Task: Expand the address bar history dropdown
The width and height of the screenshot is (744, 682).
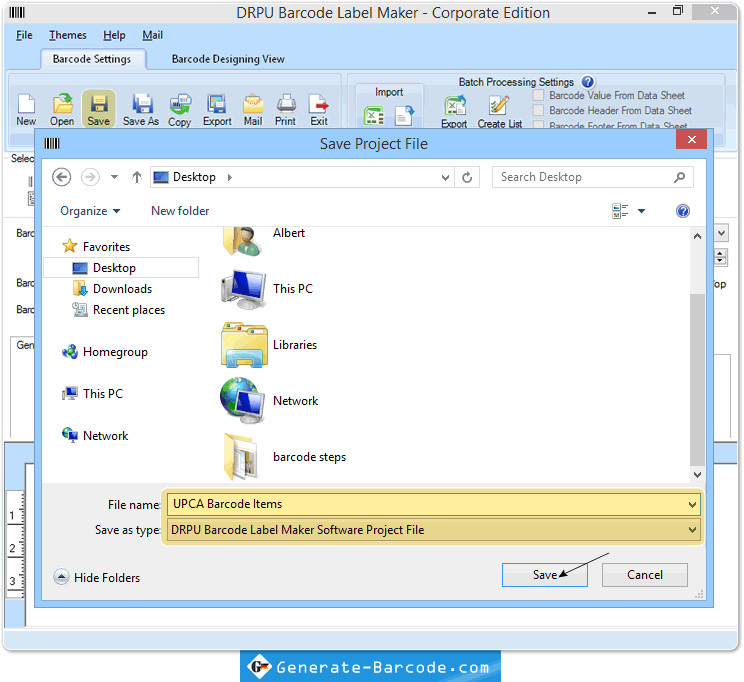Action: coord(445,178)
